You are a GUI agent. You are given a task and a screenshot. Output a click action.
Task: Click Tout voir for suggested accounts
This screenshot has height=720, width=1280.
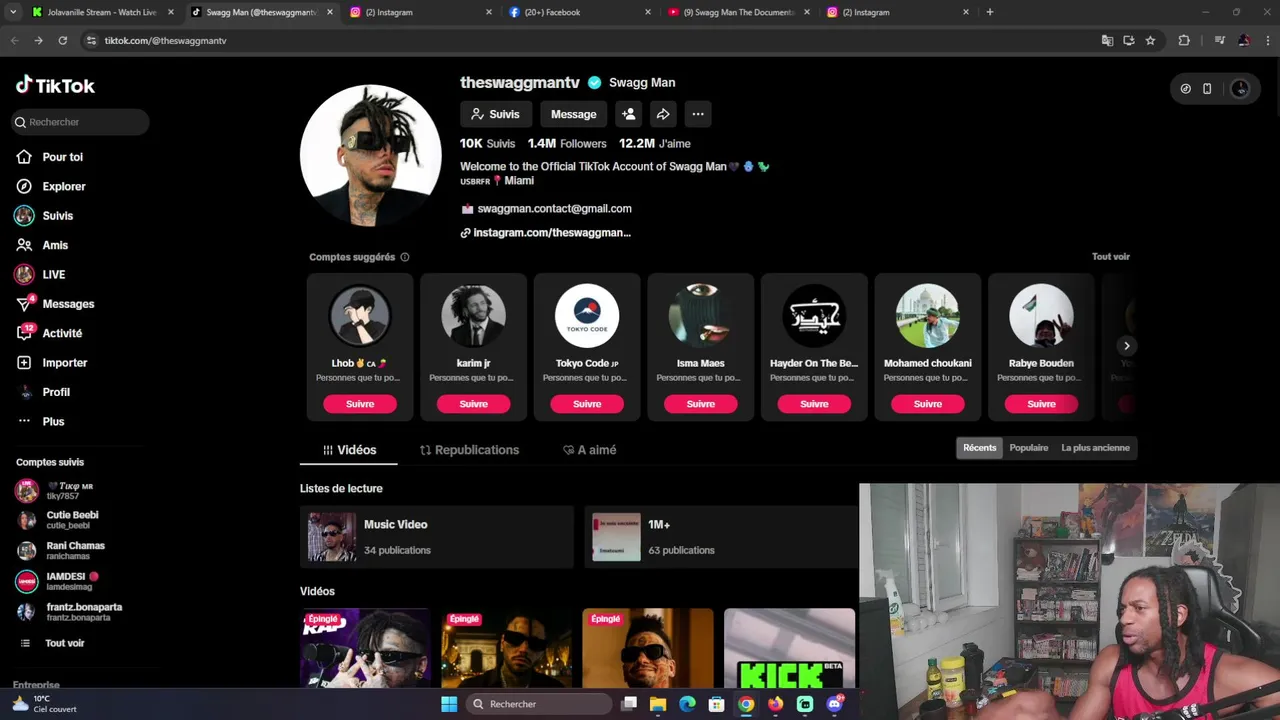coord(1111,257)
